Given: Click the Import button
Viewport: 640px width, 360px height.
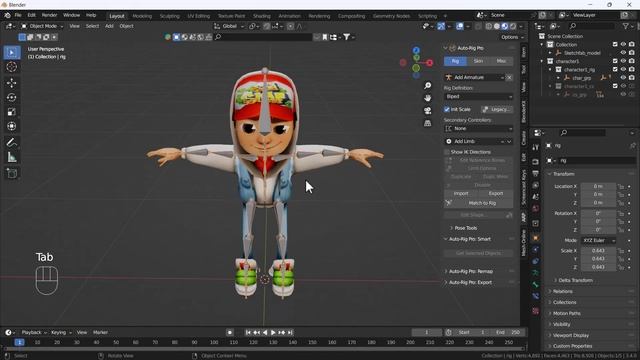Looking at the screenshot, I should tap(461, 193).
